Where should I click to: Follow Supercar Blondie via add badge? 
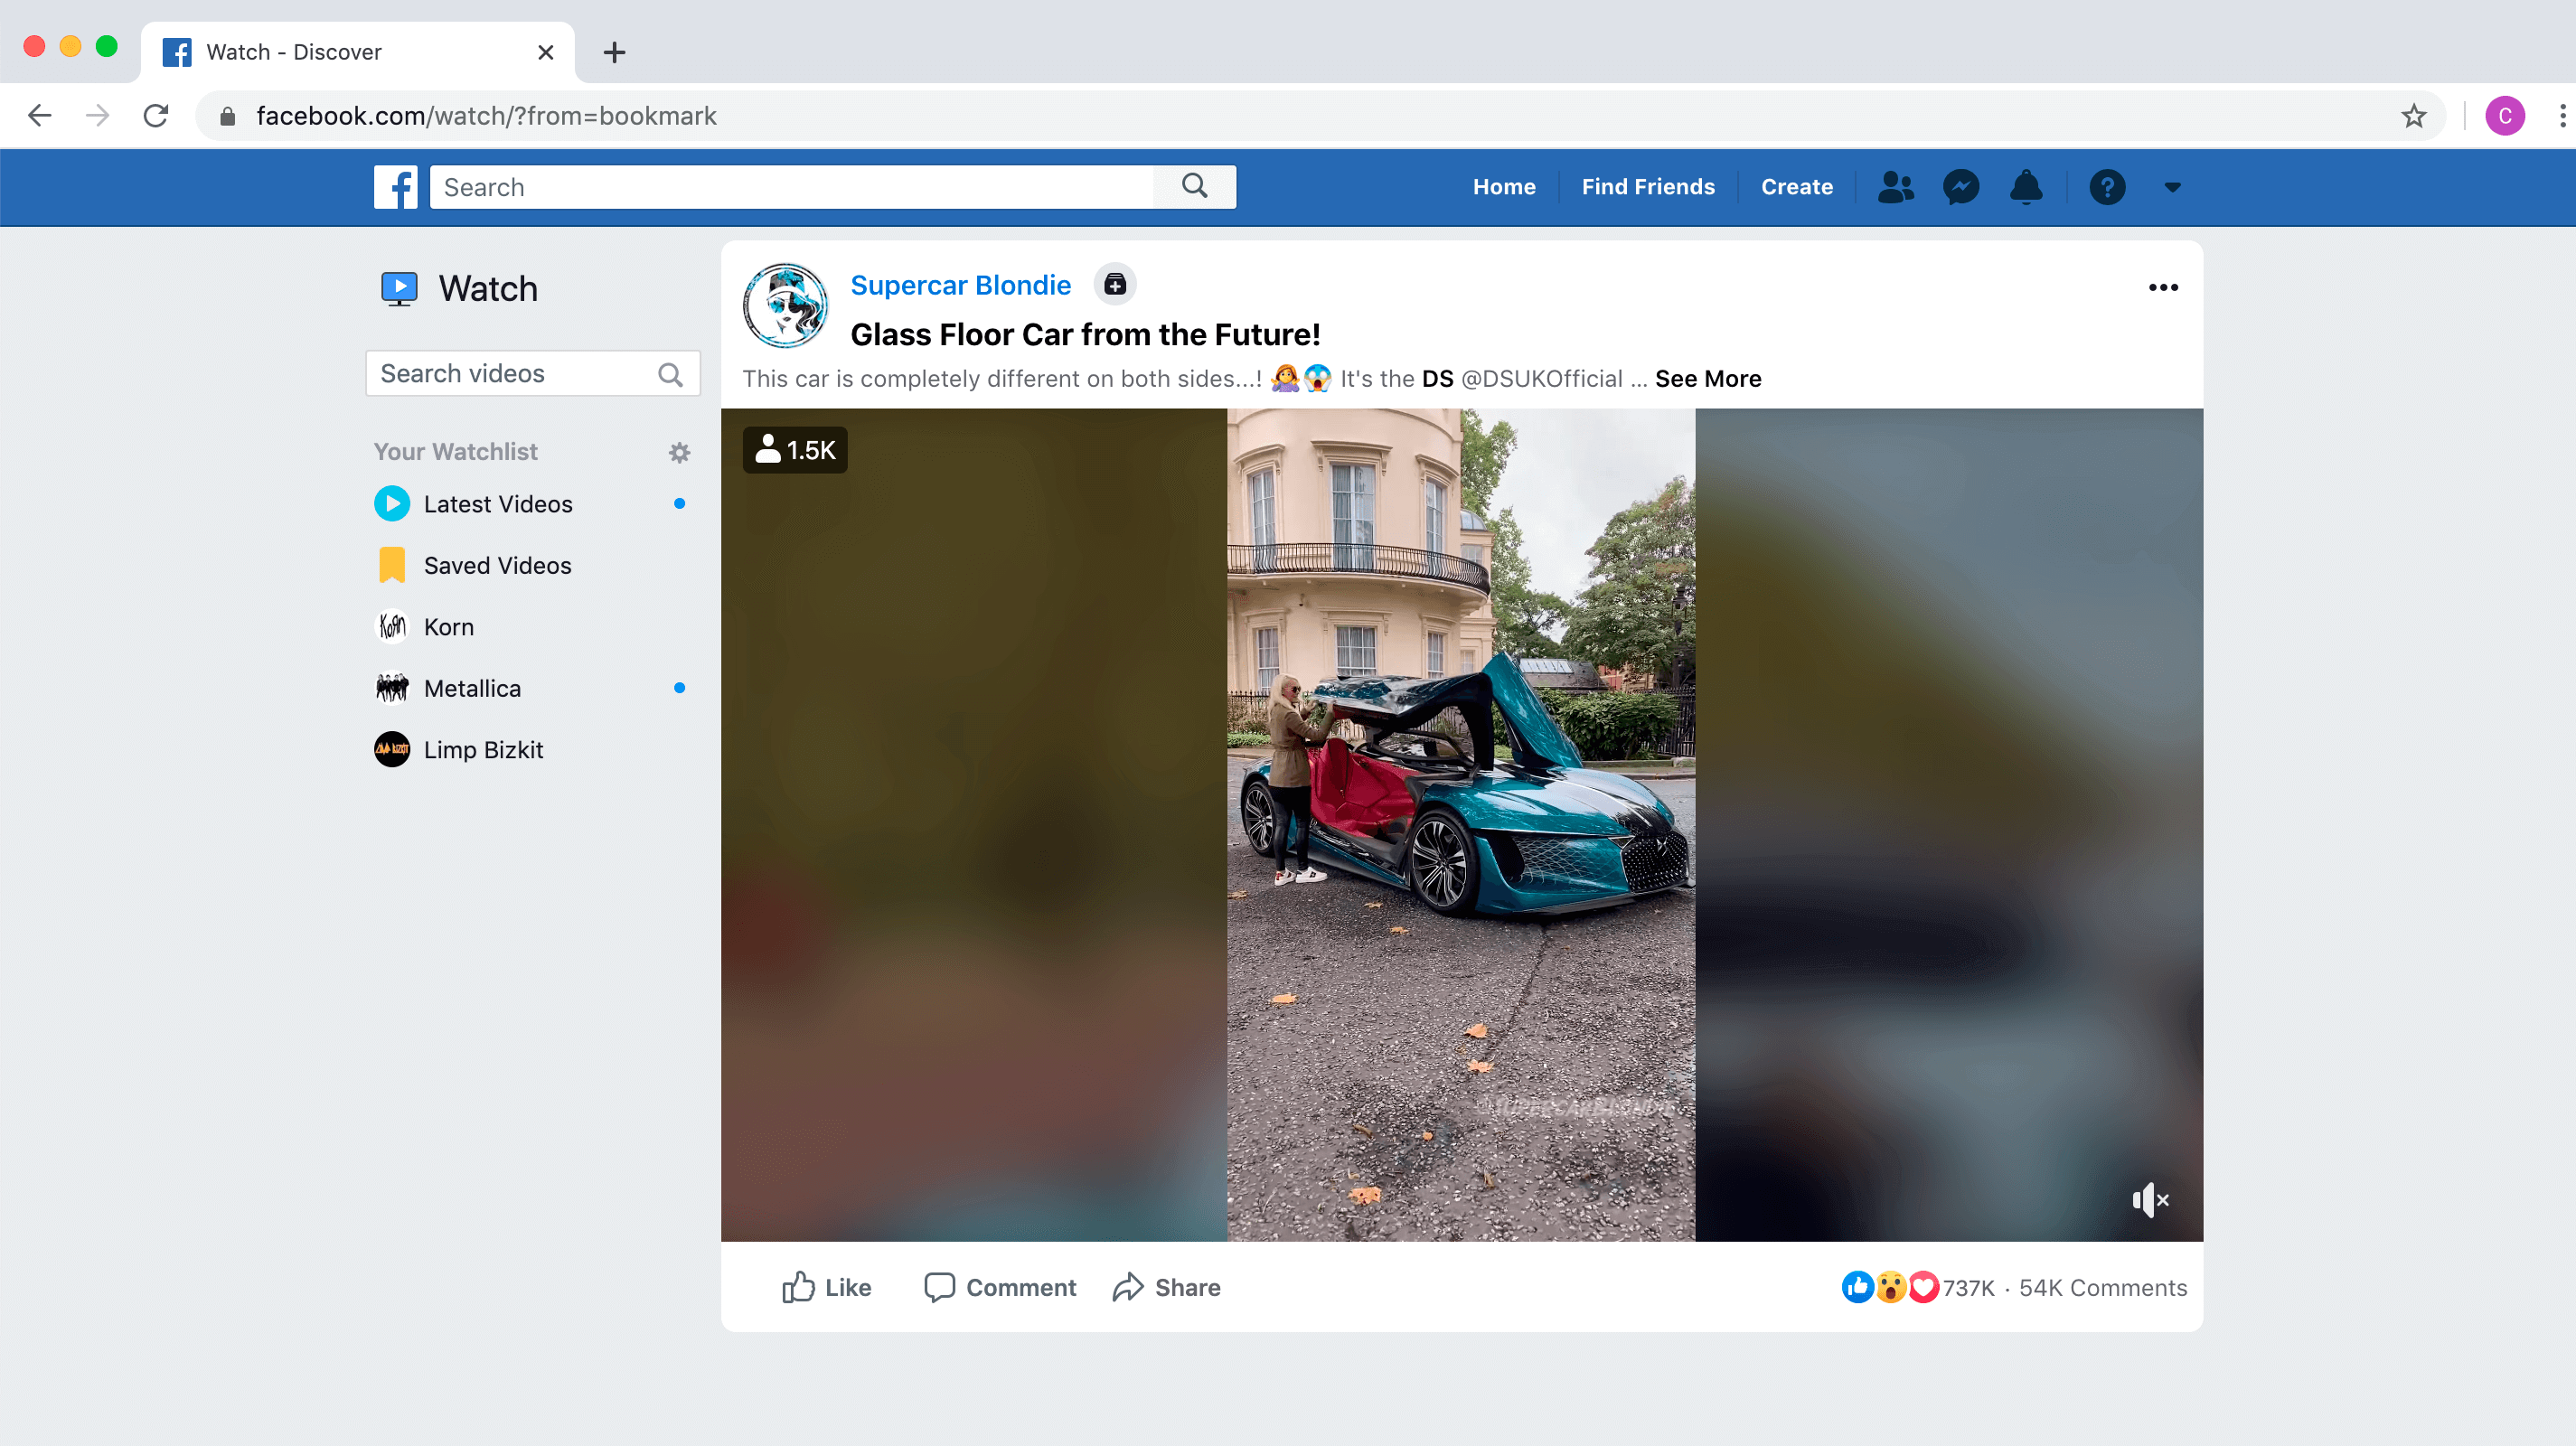coord(1114,285)
